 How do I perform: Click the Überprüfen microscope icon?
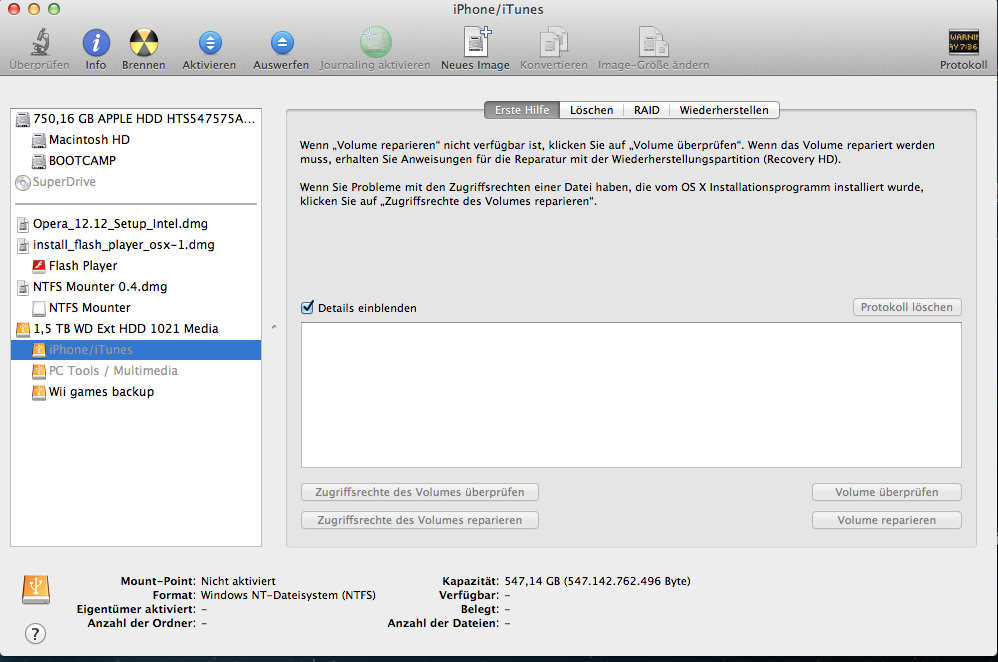(39, 43)
